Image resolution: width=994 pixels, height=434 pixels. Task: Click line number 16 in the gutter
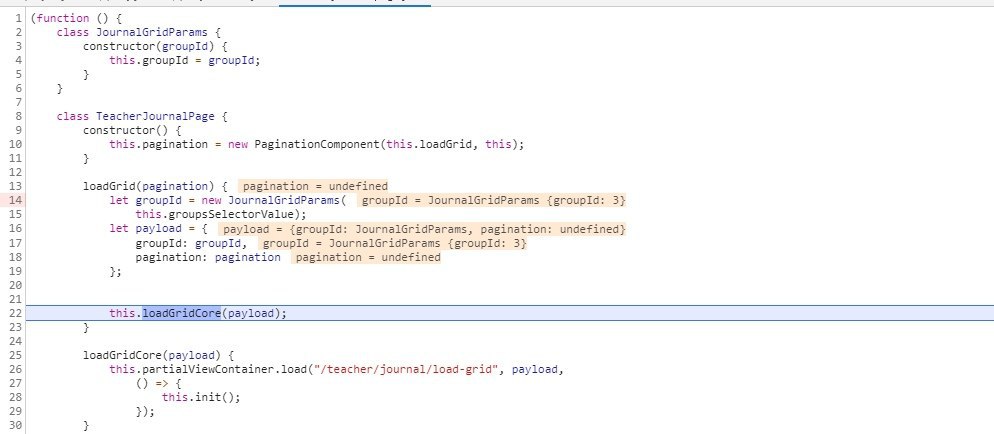tap(16, 229)
